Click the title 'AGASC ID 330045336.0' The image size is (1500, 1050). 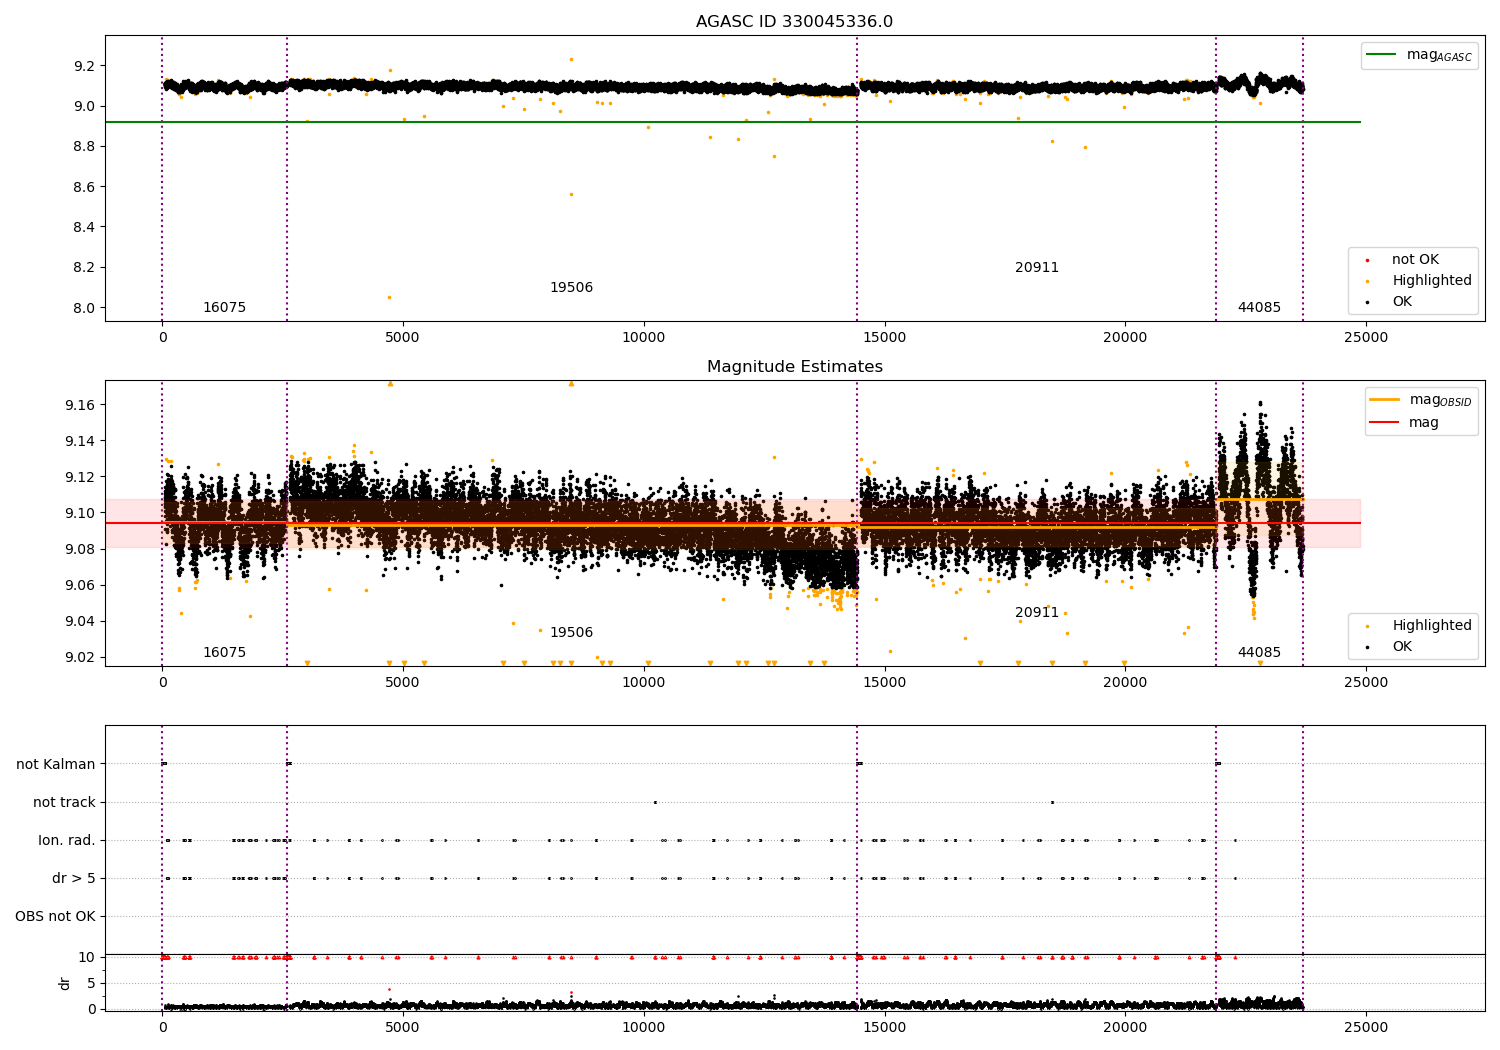(x=794, y=22)
